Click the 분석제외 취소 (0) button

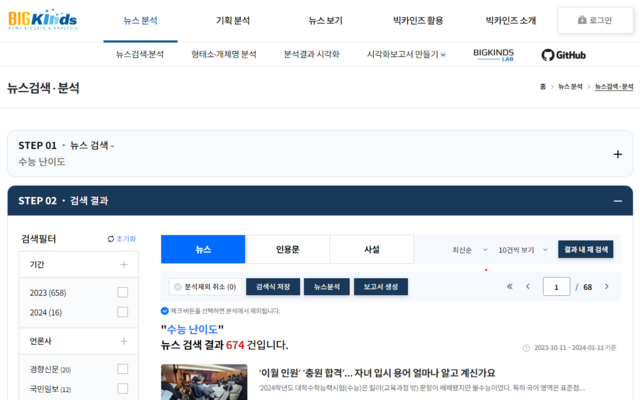click(205, 287)
